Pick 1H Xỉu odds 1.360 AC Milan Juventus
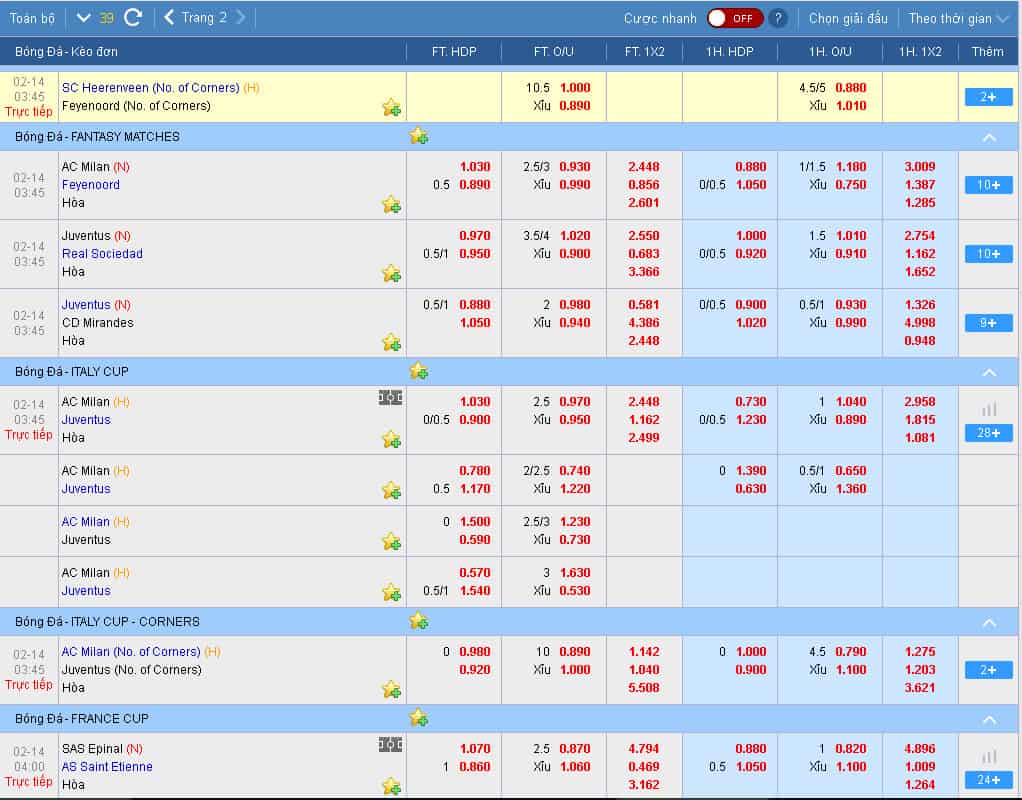Viewport: 1022px width, 800px height. [851, 488]
